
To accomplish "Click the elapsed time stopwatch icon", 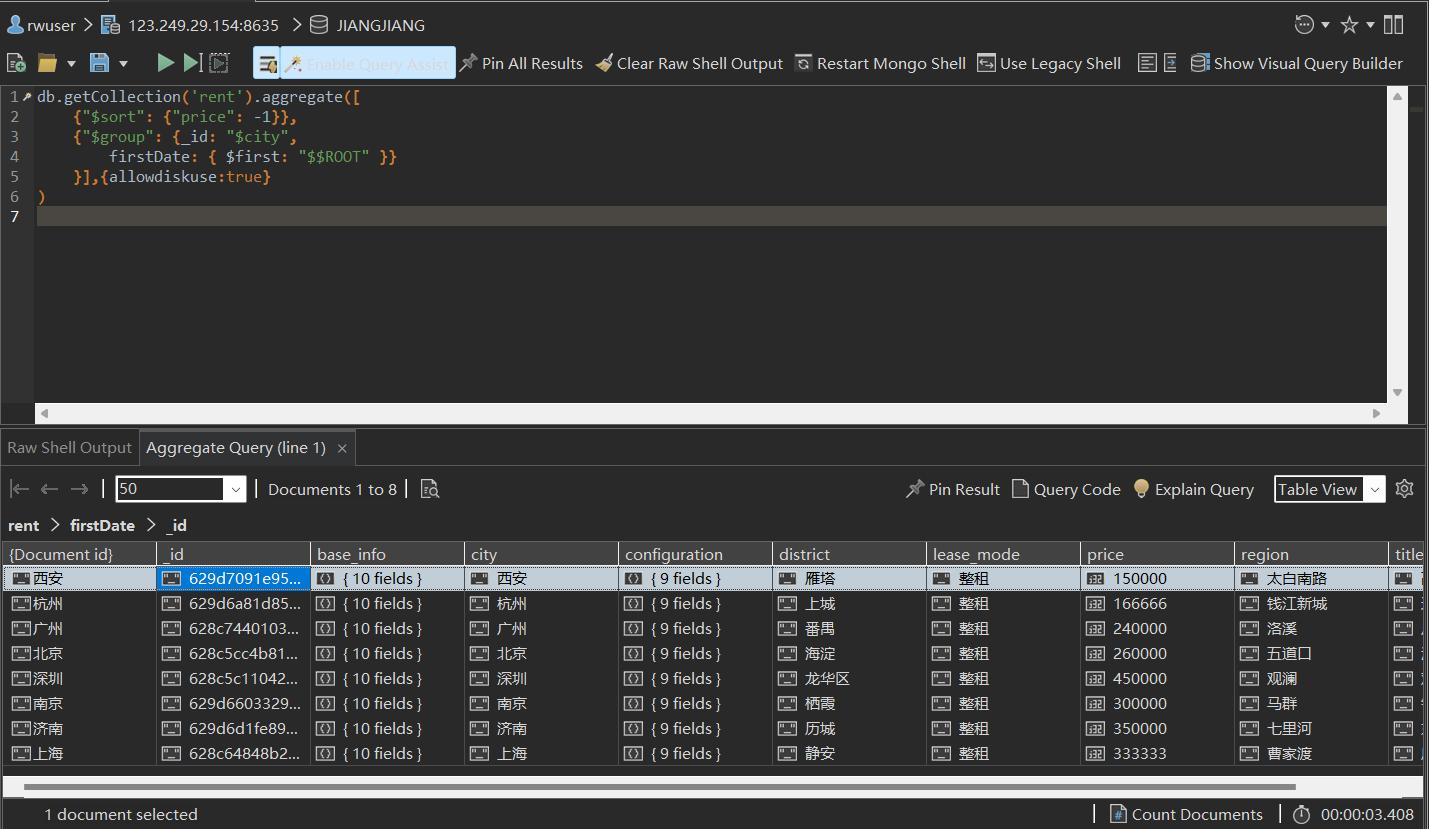I will (1302, 814).
